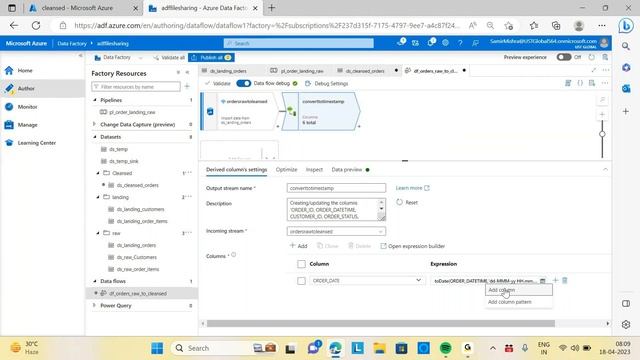Click the Output stream name field
The image size is (640, 360).
[x=336, y=188]
